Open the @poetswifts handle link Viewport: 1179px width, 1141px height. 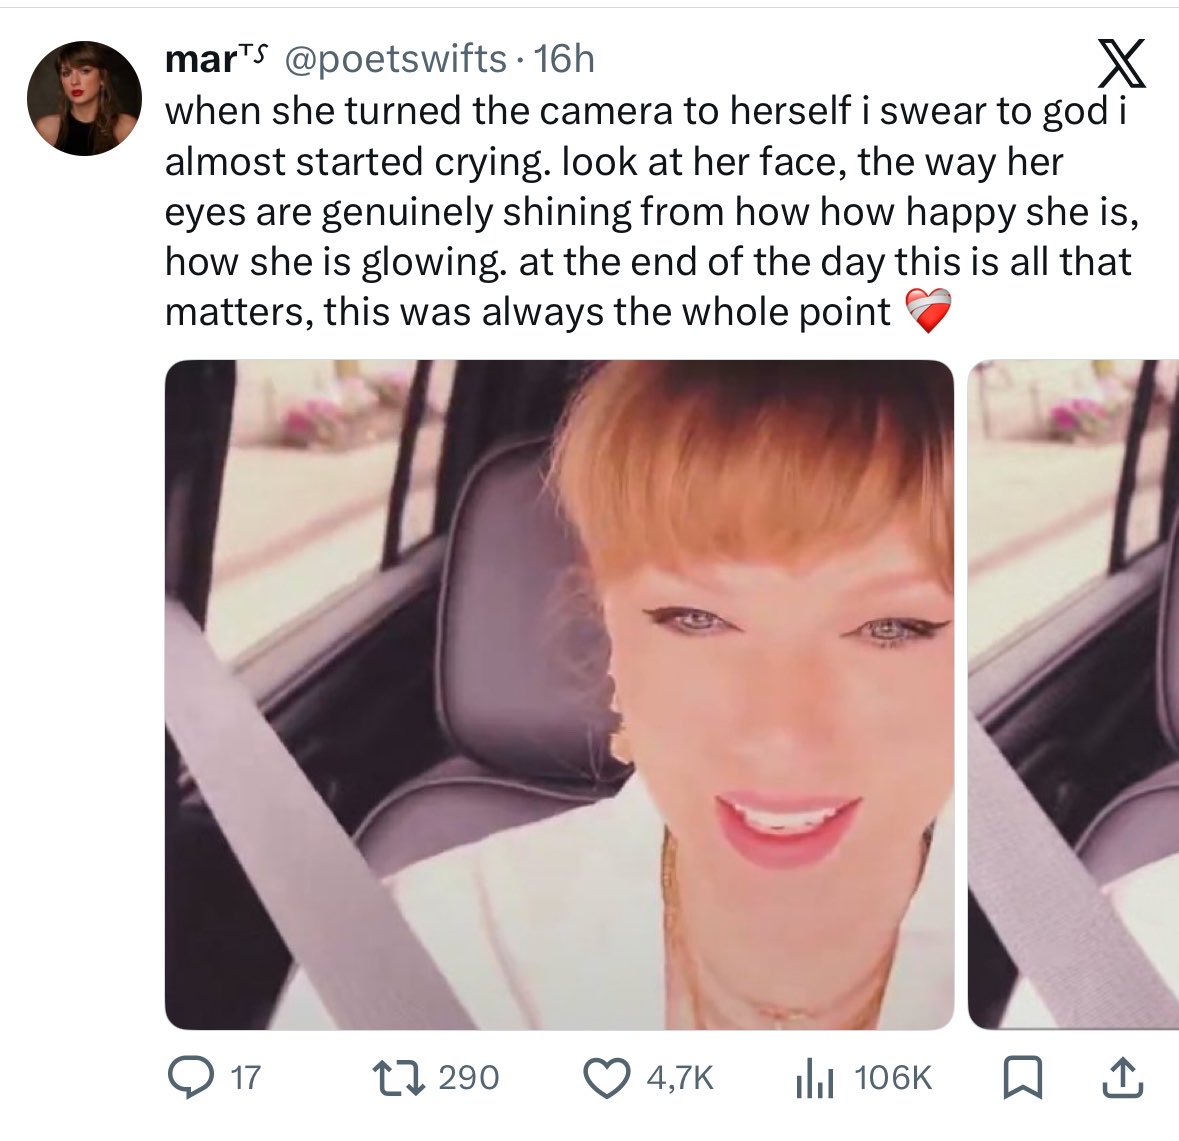(x=395, y=60)
